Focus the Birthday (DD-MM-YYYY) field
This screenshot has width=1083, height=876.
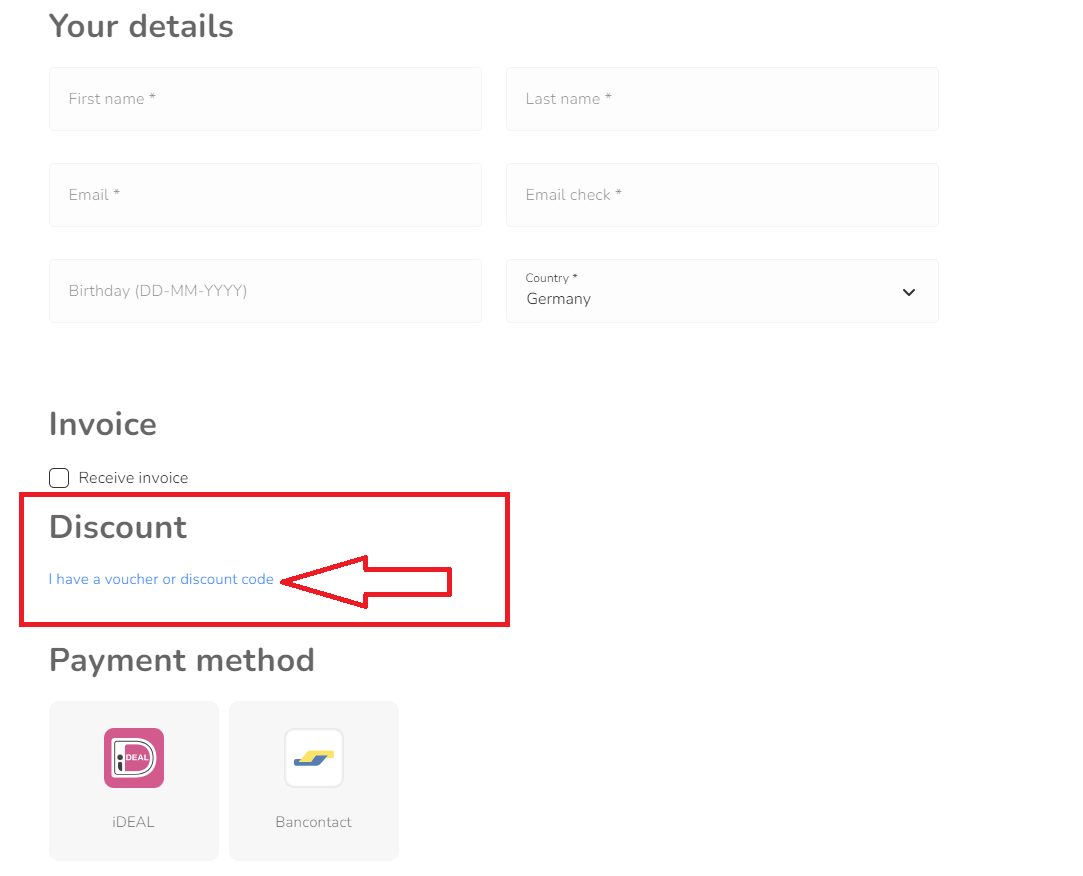point(265,291)
